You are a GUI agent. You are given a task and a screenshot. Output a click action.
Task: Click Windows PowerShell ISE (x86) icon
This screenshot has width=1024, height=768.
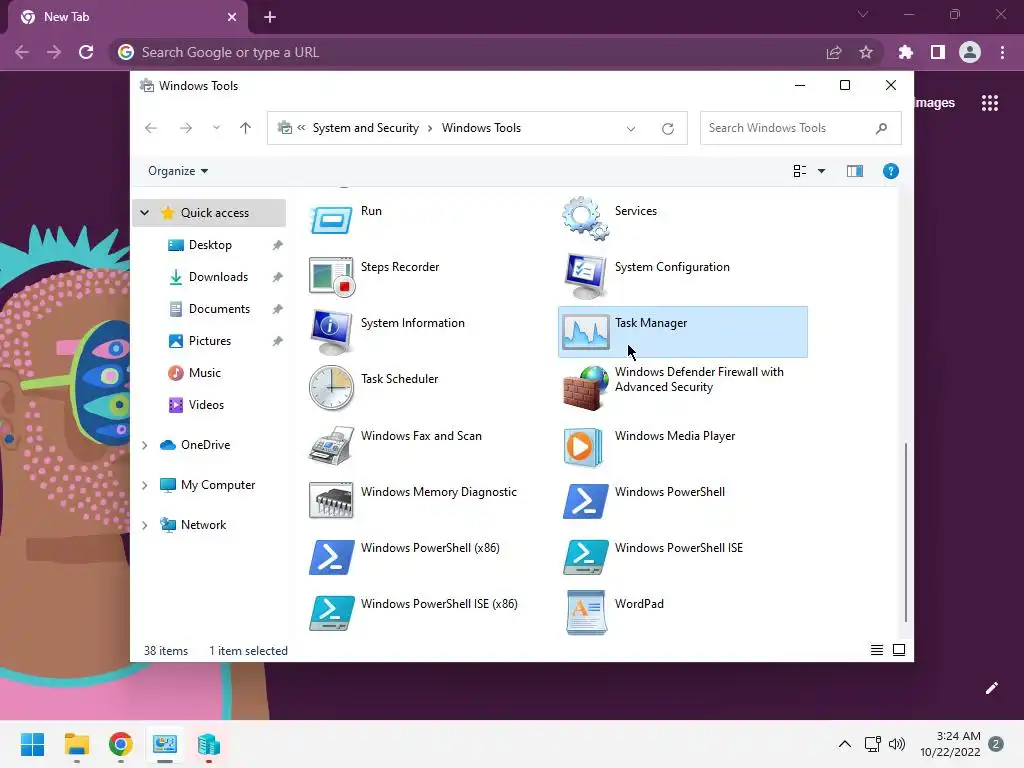(x=332, y=613)
